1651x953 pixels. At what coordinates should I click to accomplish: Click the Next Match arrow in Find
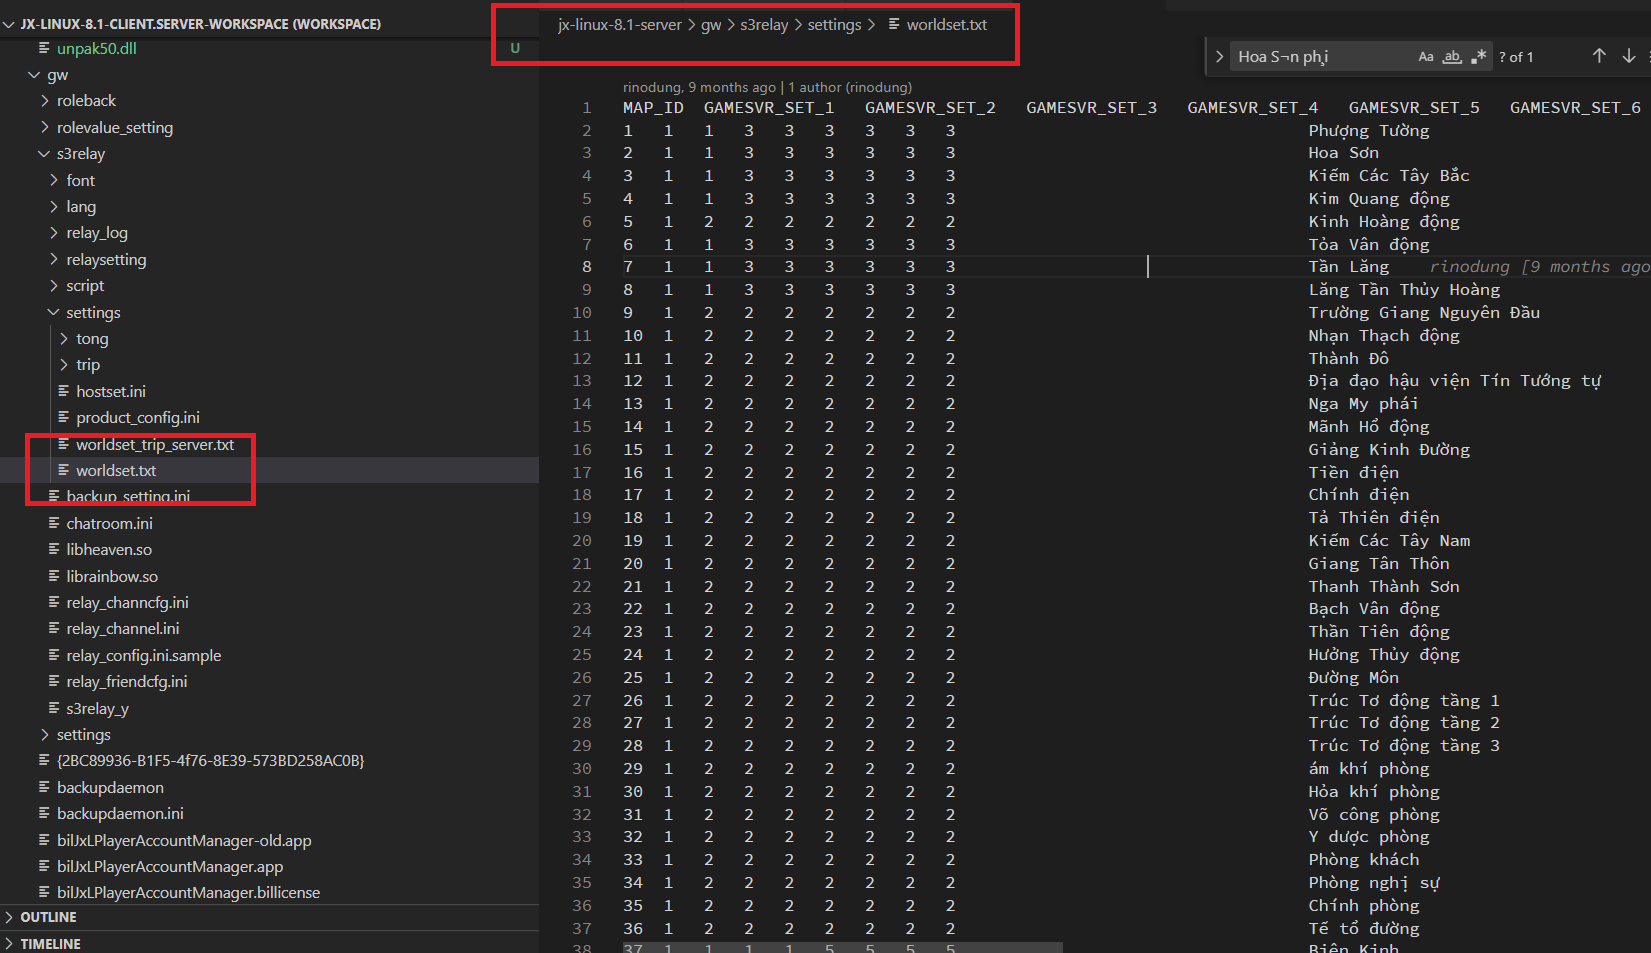(x=1630, y=56)
